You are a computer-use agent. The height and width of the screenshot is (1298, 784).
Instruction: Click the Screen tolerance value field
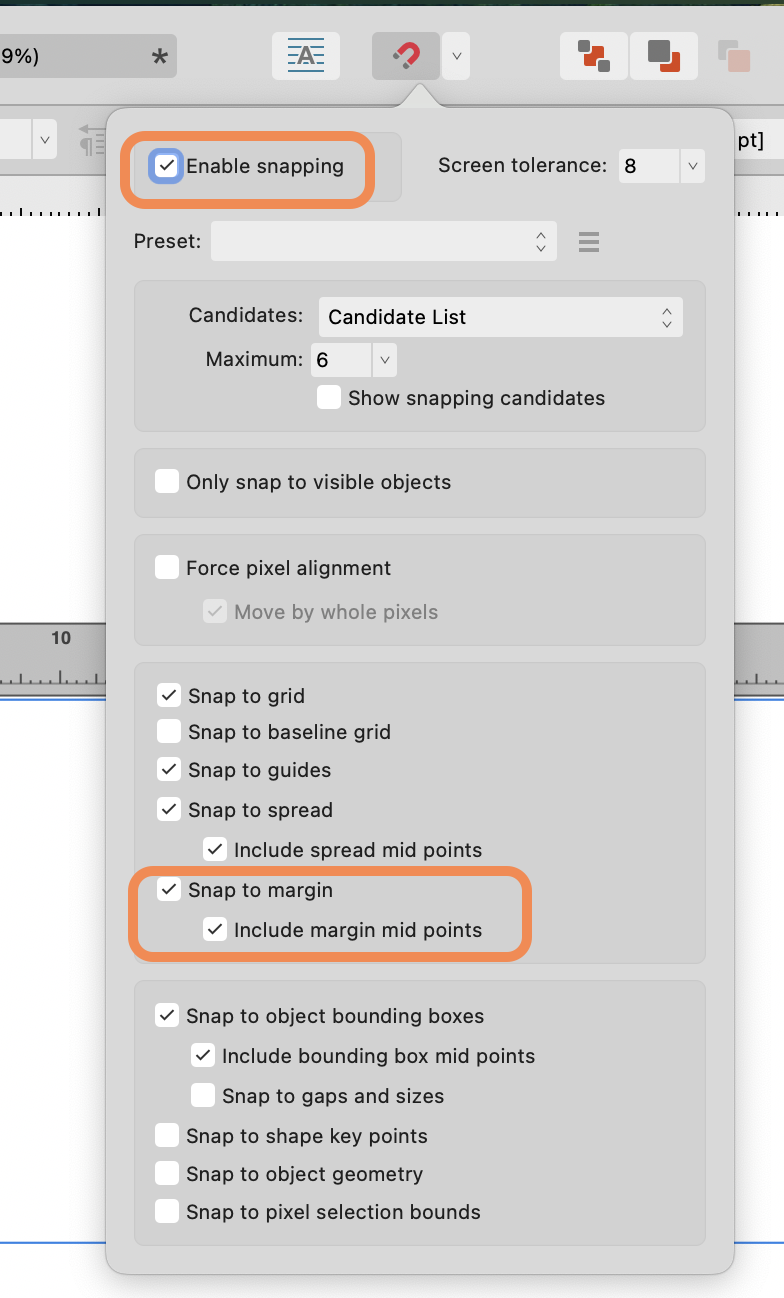[x=649, y=166]
